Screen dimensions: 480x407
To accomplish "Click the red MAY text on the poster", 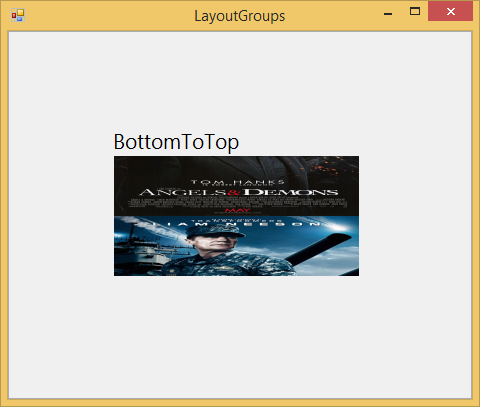I will click(237, 210).
